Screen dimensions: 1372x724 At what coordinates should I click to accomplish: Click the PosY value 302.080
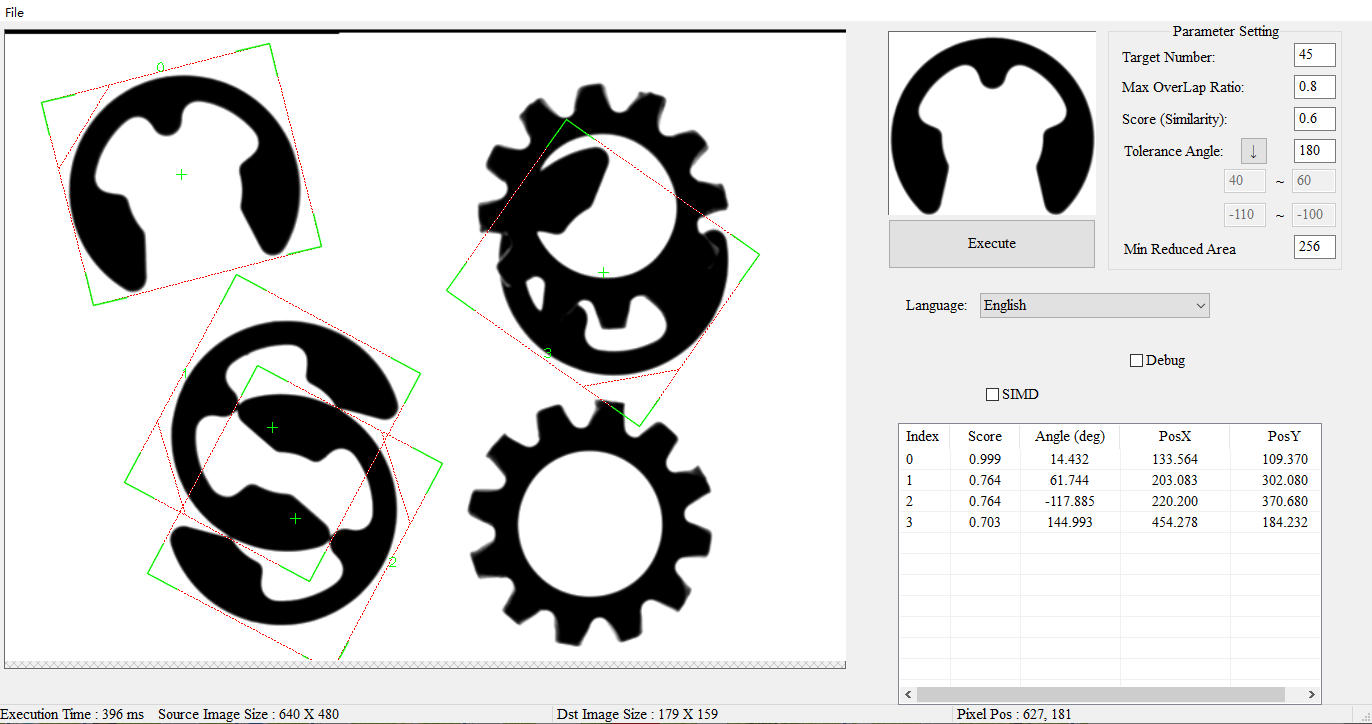[x=1284, y=480]
